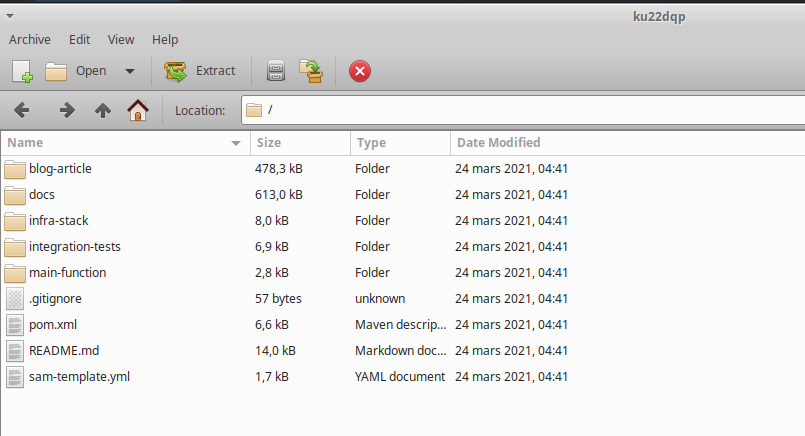Click the Extract button
This screenshot has height=436, width=805.
(x=200, y=71)
